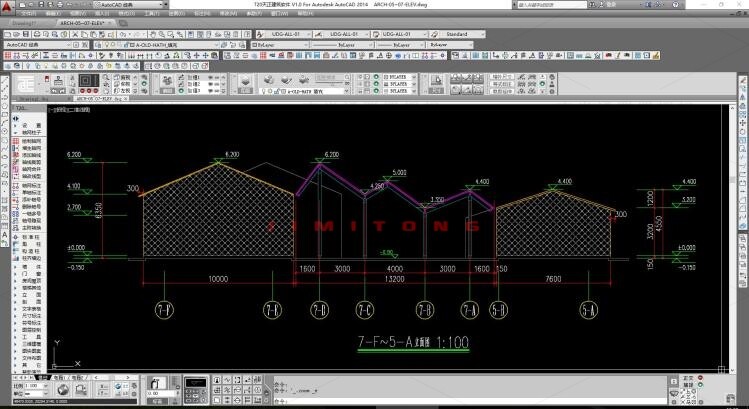The width and height of the screenshot is (749, 409).
Task: Open the Table Style manager icon
Action: 376,34
